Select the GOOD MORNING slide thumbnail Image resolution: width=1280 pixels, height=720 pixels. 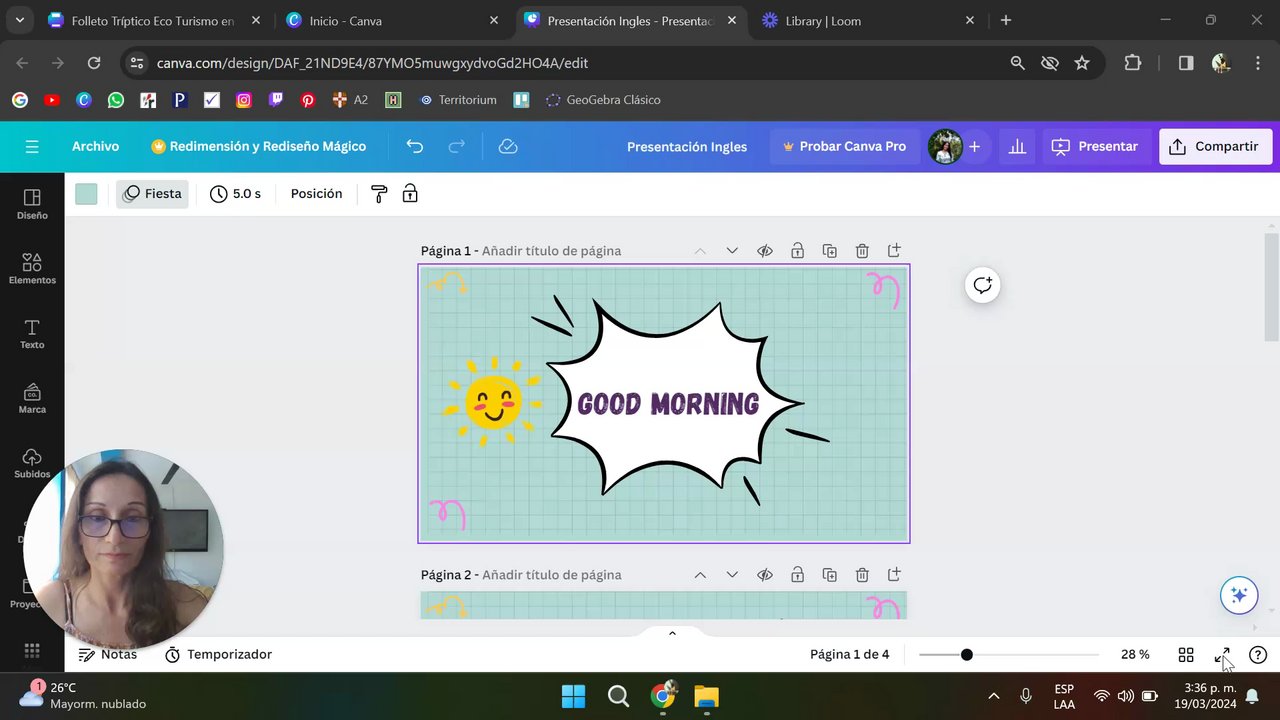point(664,404)
